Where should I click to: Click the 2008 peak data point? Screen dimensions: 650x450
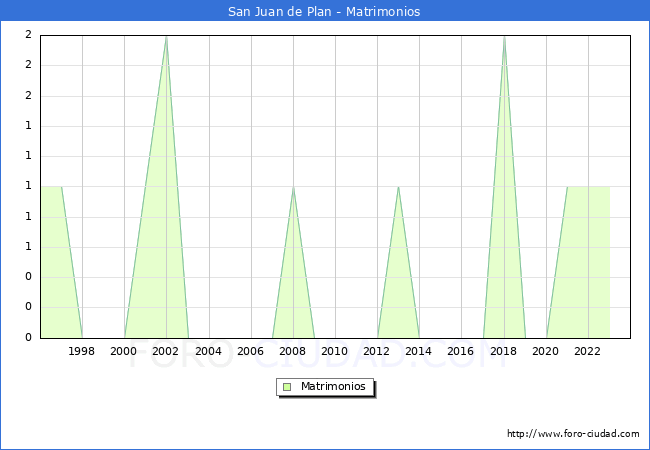click(293, 188)
